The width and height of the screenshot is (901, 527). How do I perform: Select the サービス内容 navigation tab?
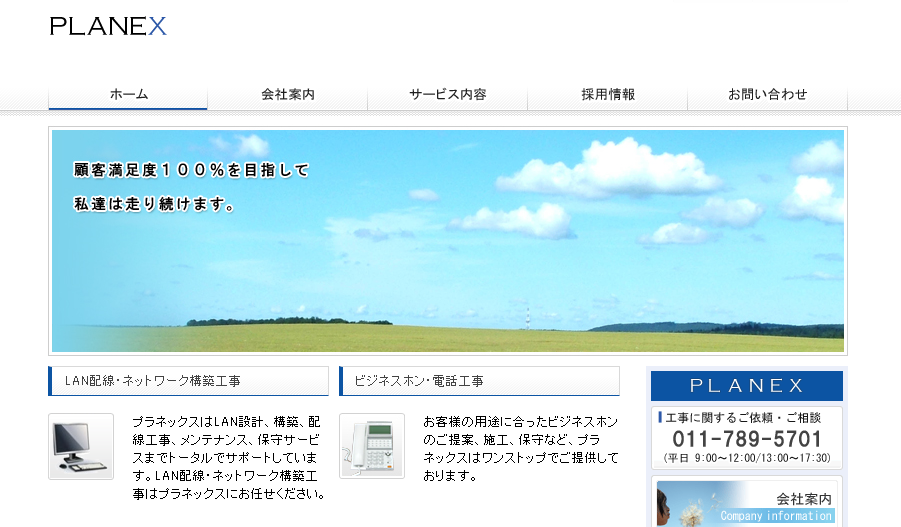pyautogui.click(x=448, y=94)
